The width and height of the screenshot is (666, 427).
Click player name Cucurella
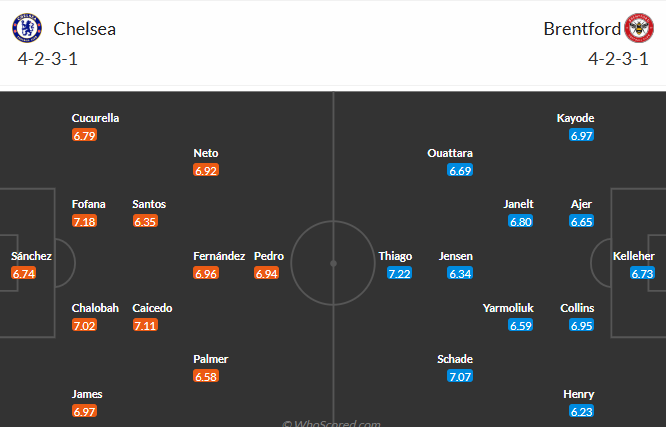point(96,118)
